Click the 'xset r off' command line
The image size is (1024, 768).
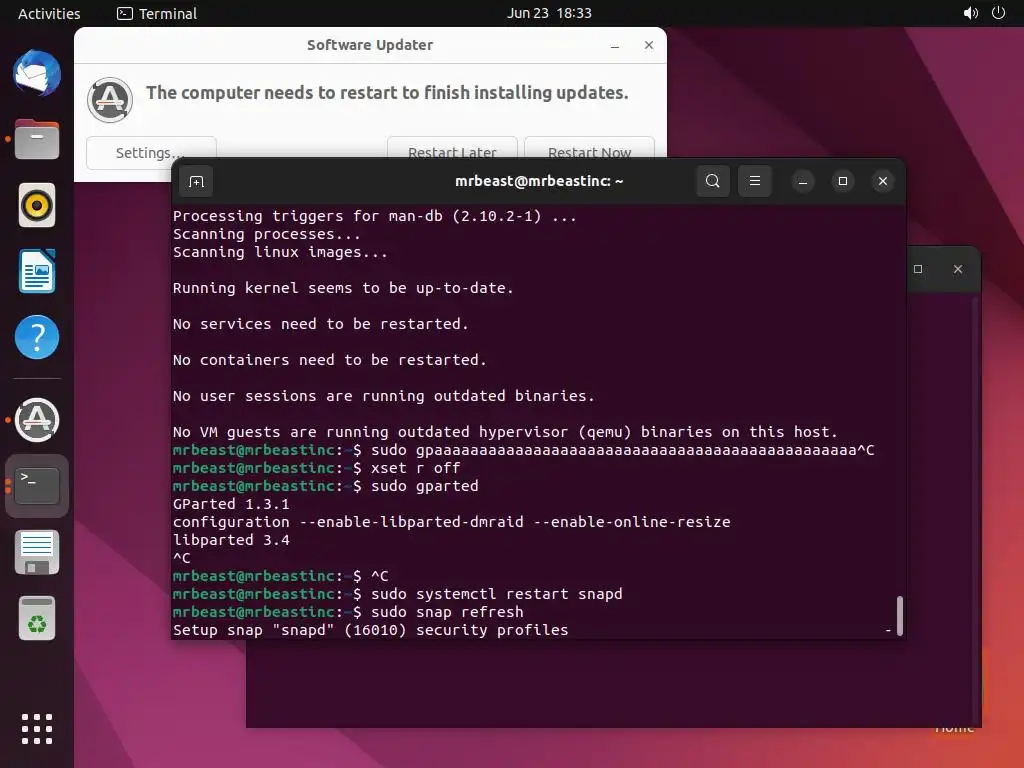click(x=317, y=468)
